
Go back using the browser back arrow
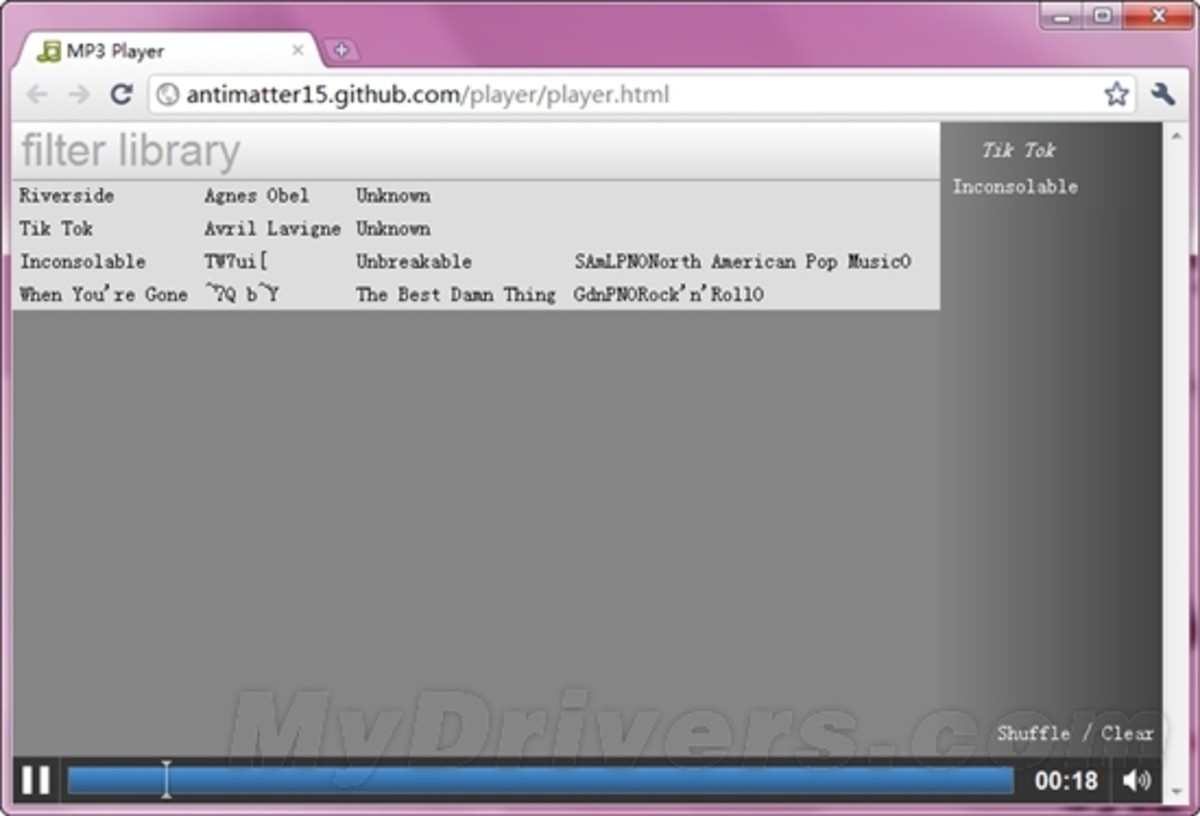point(37,95)
